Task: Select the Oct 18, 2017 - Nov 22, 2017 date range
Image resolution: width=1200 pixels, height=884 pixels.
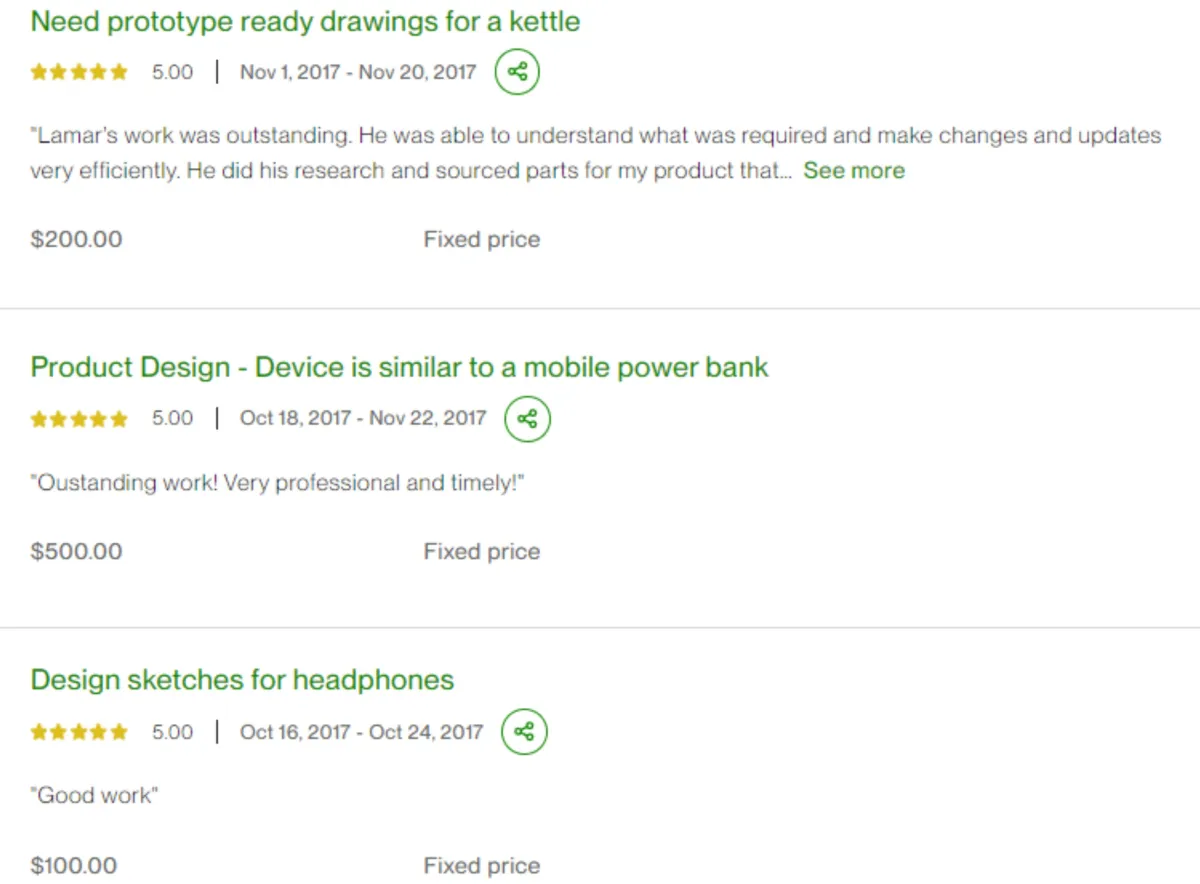Action: click(363, 418)
